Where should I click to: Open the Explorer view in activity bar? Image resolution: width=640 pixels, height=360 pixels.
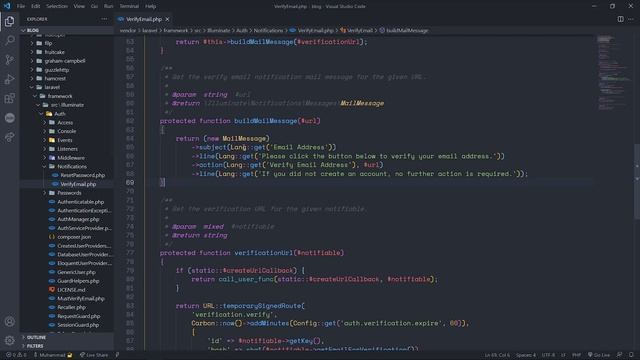pyautogui.click(x=10, y=21)
